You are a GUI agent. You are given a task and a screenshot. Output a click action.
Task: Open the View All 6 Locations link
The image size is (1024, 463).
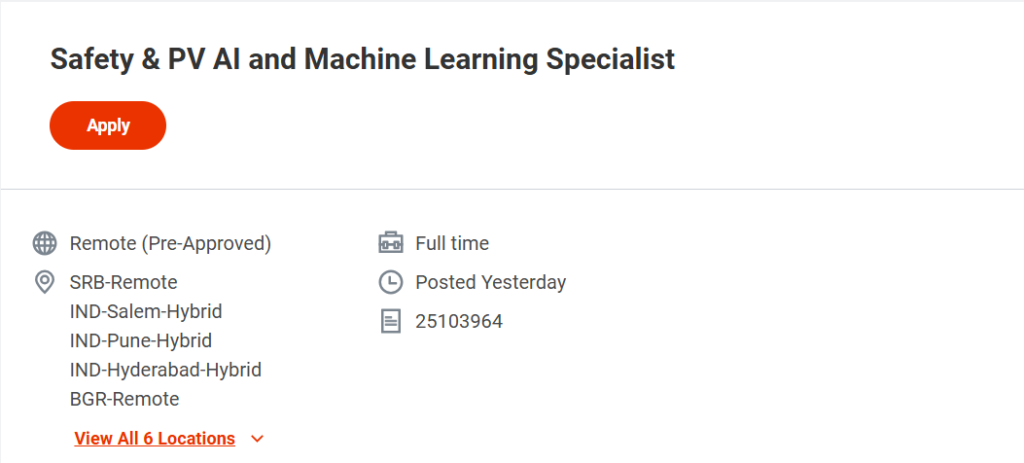pos(155,438)
